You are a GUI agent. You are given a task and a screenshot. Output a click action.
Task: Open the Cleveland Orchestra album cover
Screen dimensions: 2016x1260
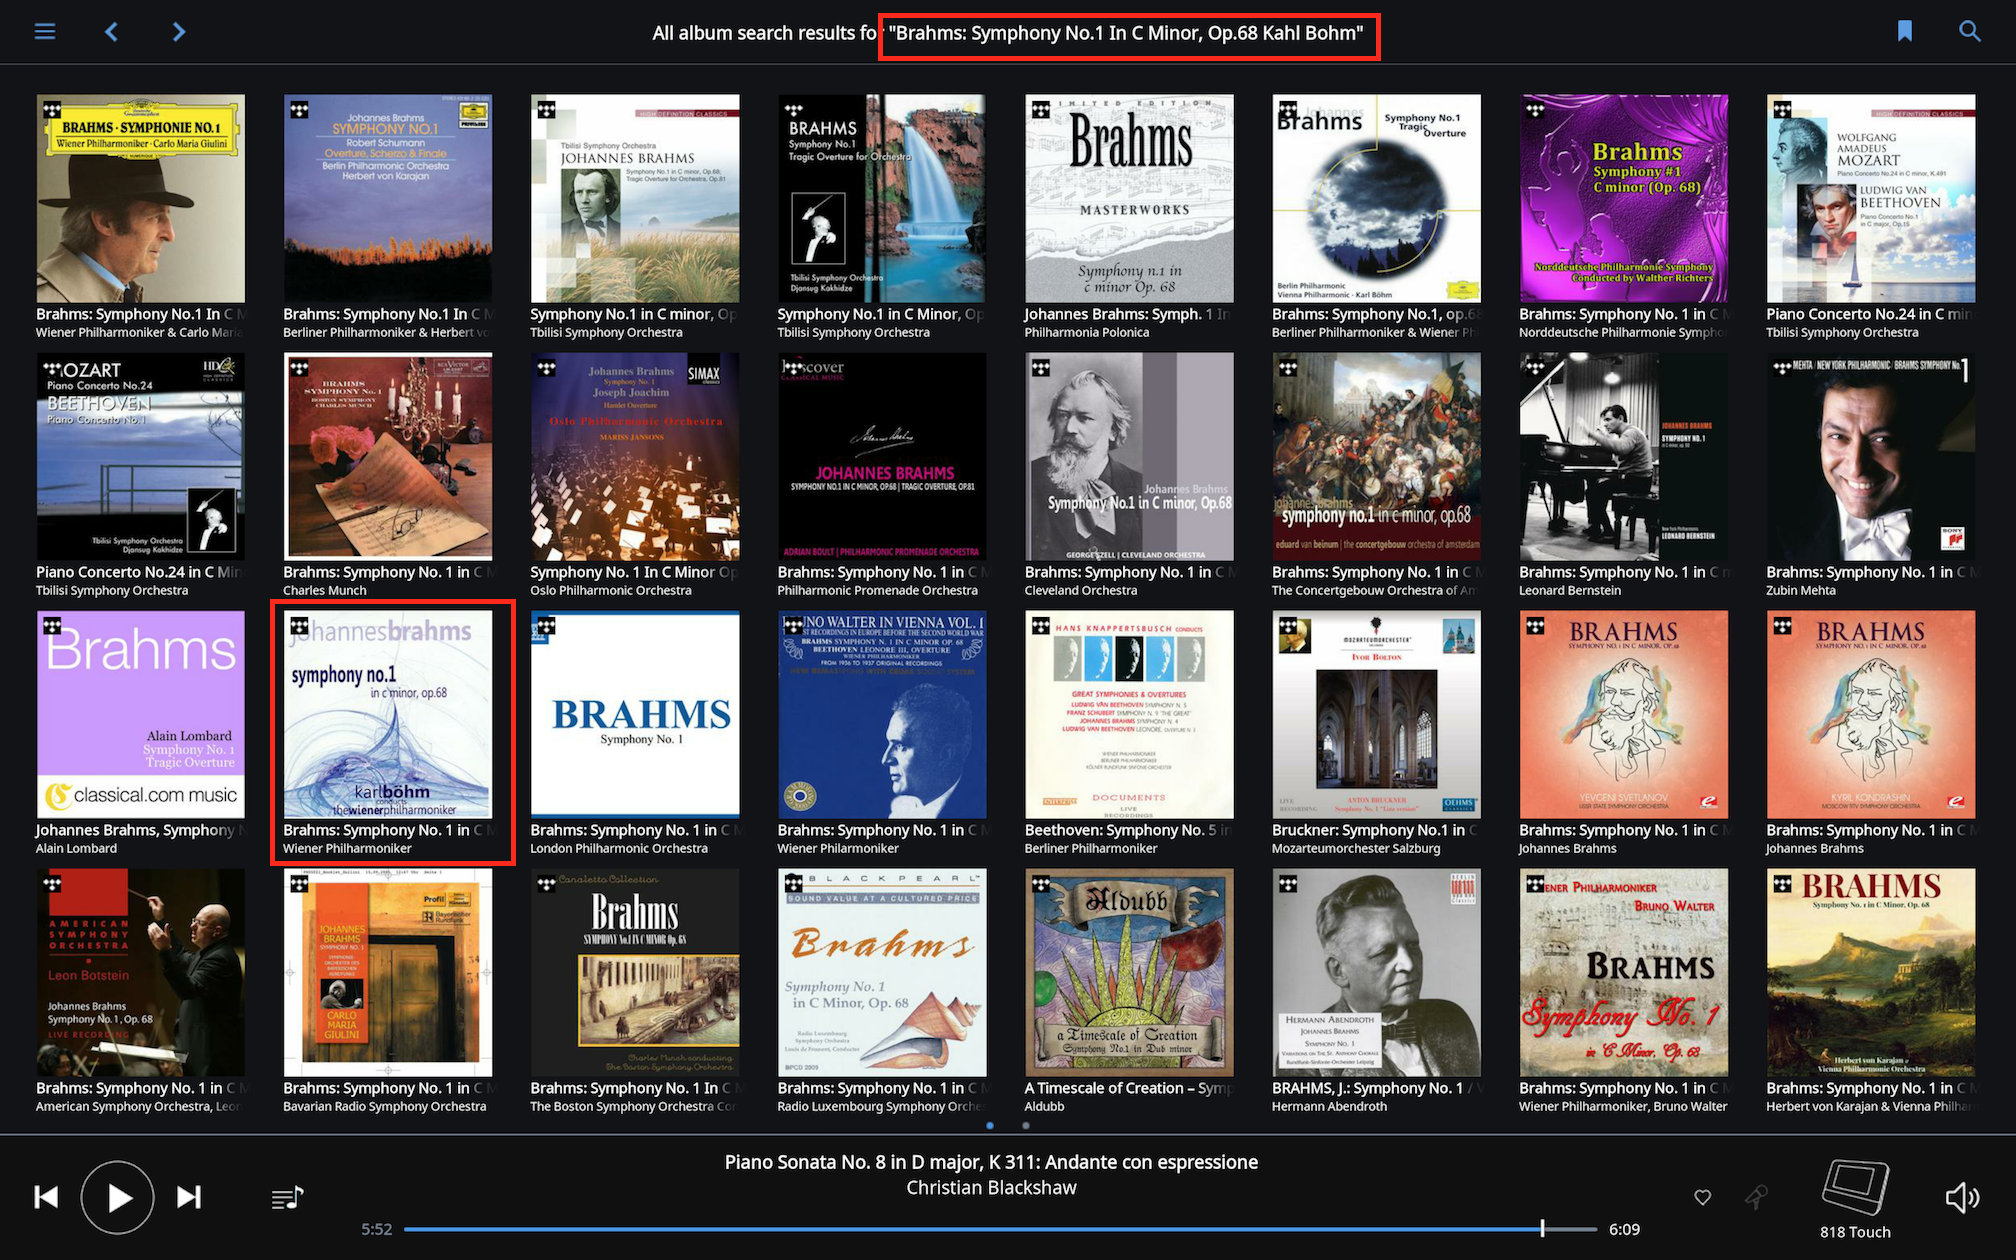coord(1129,457)
